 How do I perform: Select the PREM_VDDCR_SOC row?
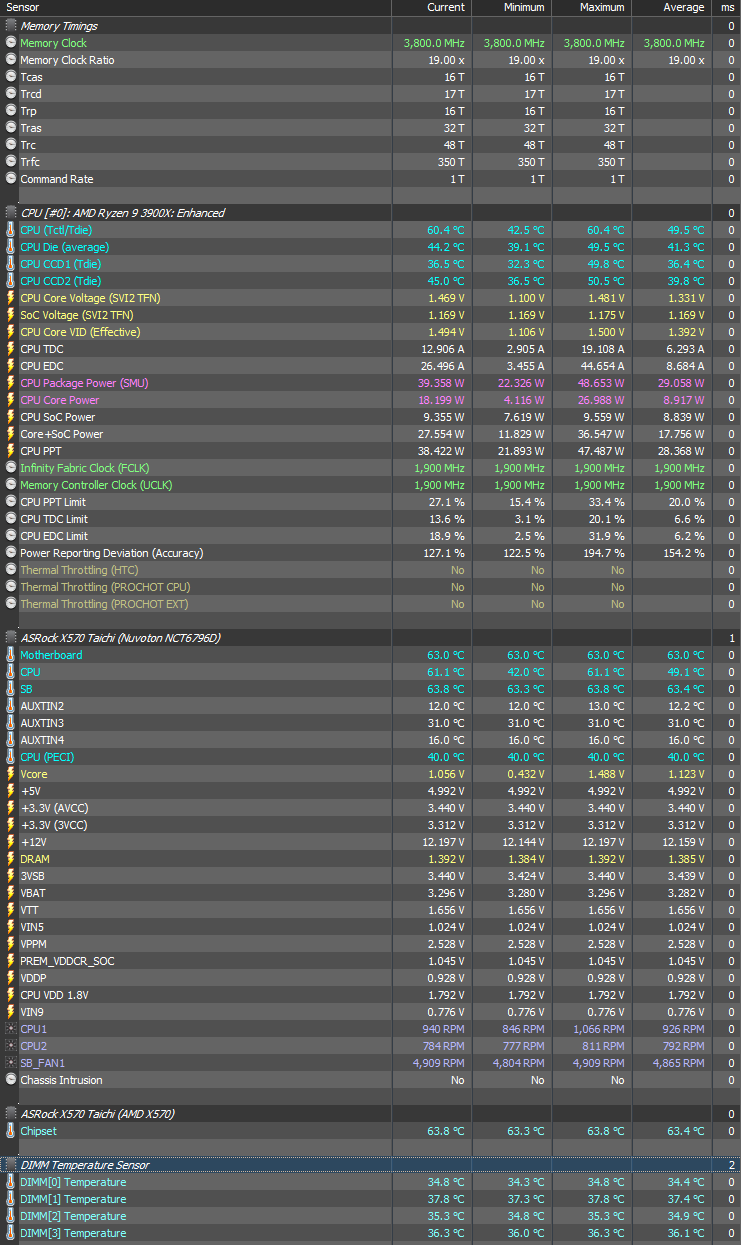point(370,961)
